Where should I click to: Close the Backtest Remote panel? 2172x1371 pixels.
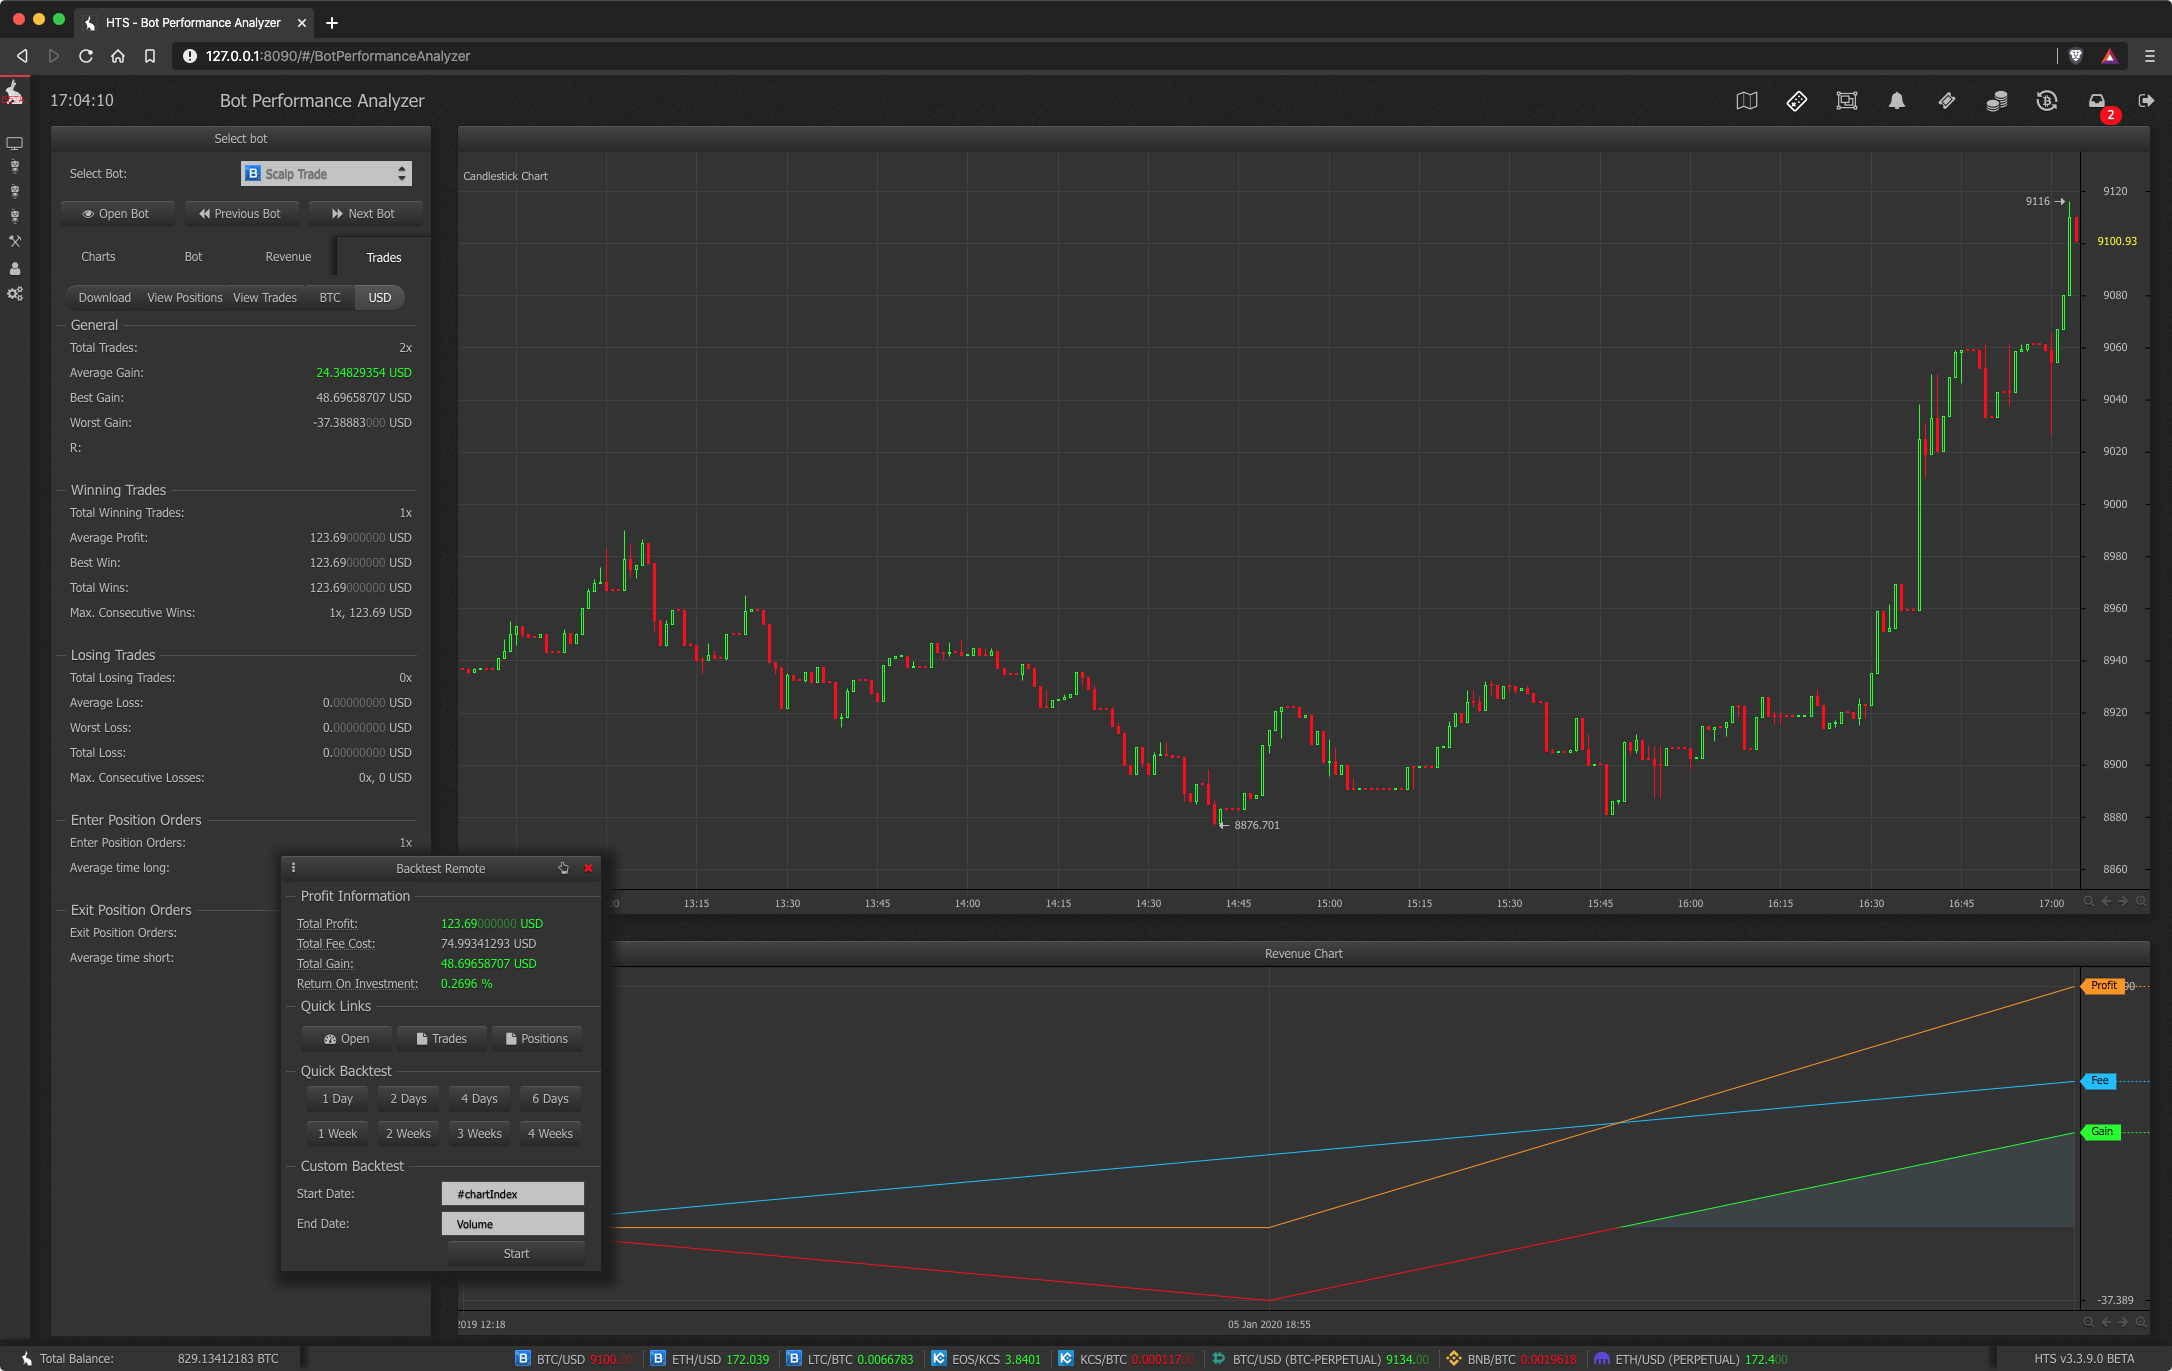(x=588, y=868)
